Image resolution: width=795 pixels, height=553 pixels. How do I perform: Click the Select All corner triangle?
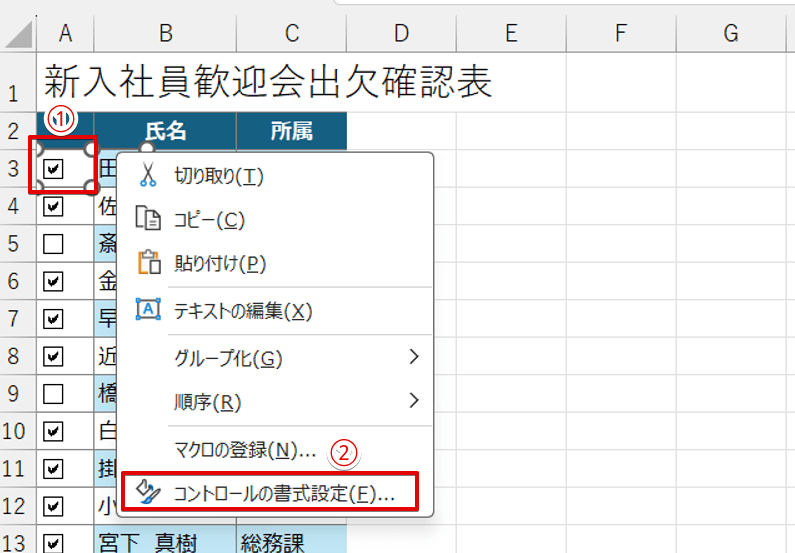click(x=19, y=34)
